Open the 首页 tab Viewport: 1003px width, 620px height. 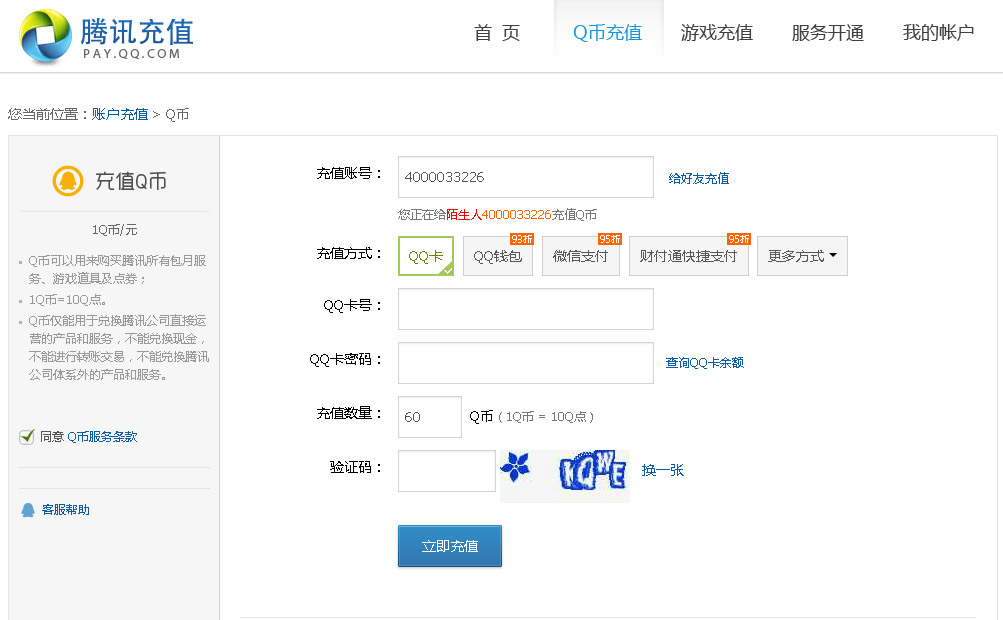(497, 33)
